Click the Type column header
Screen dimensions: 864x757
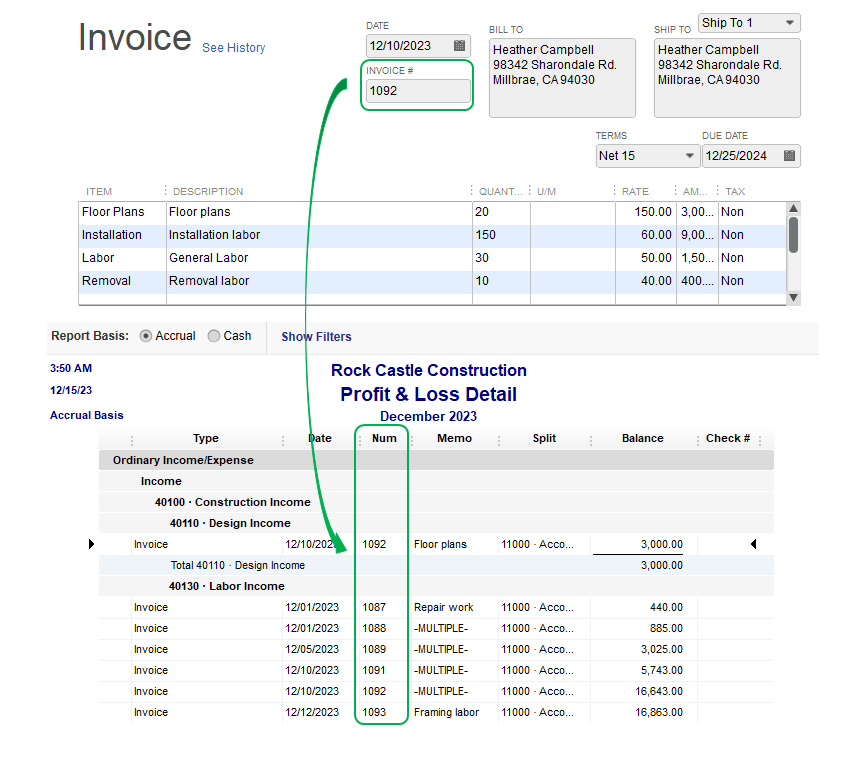pyautogui.click(x=206, y=439)
